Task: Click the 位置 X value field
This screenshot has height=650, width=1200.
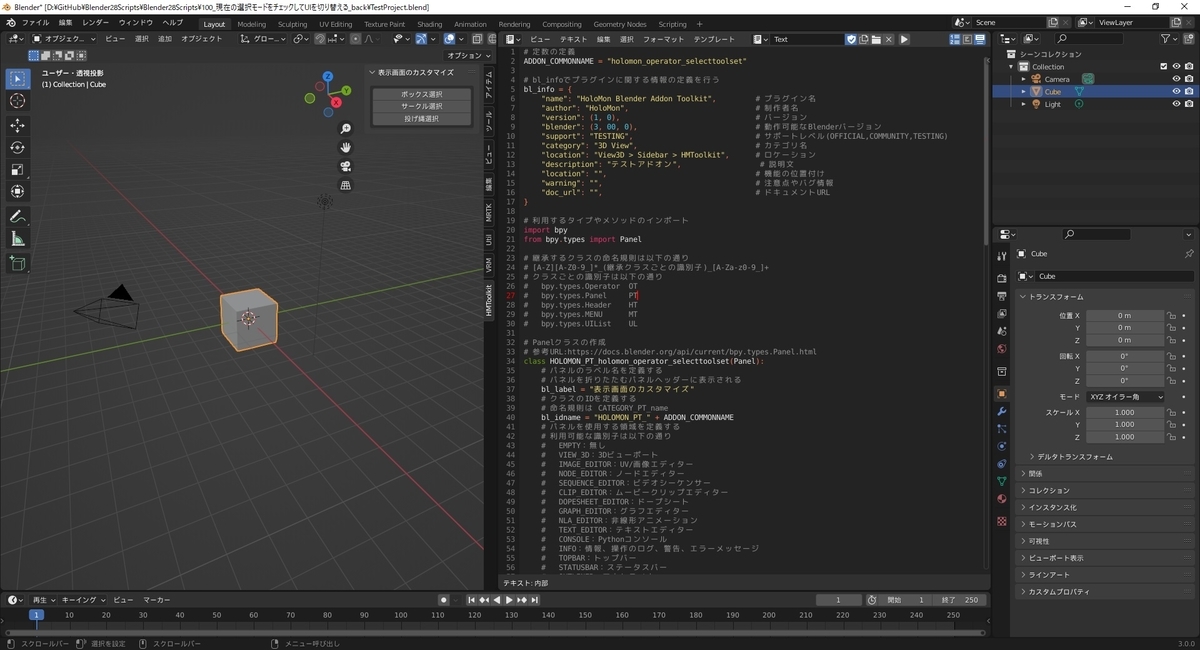Action: tap(1125, 315)
